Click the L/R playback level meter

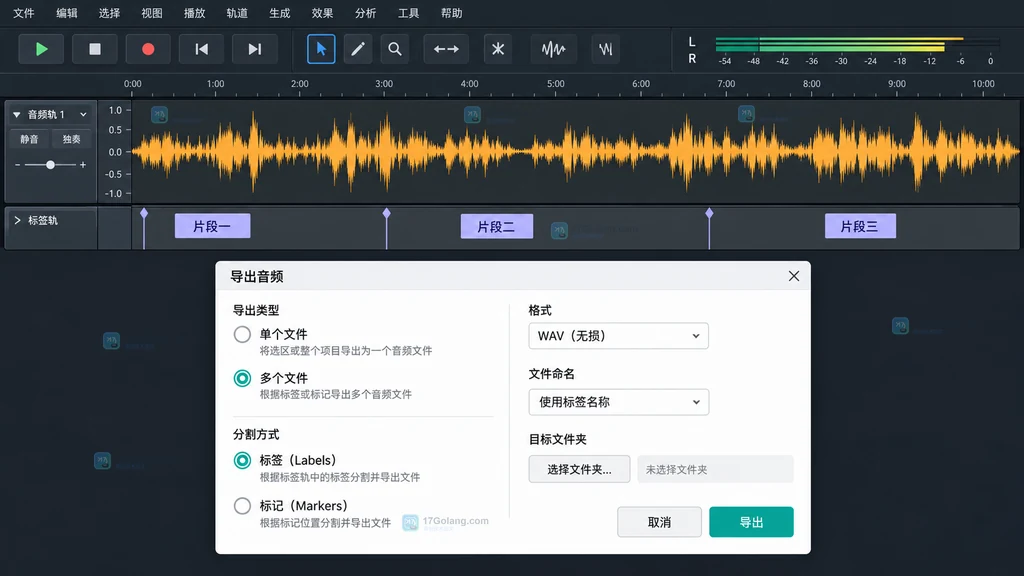[x=857, y=45]
